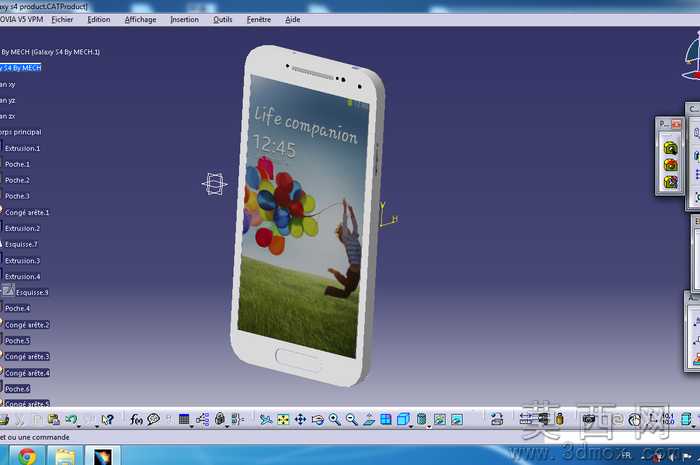The image size is (700, 465).
Task: Select Extrusion.1 in the specification tree
Action: point(22,148)
